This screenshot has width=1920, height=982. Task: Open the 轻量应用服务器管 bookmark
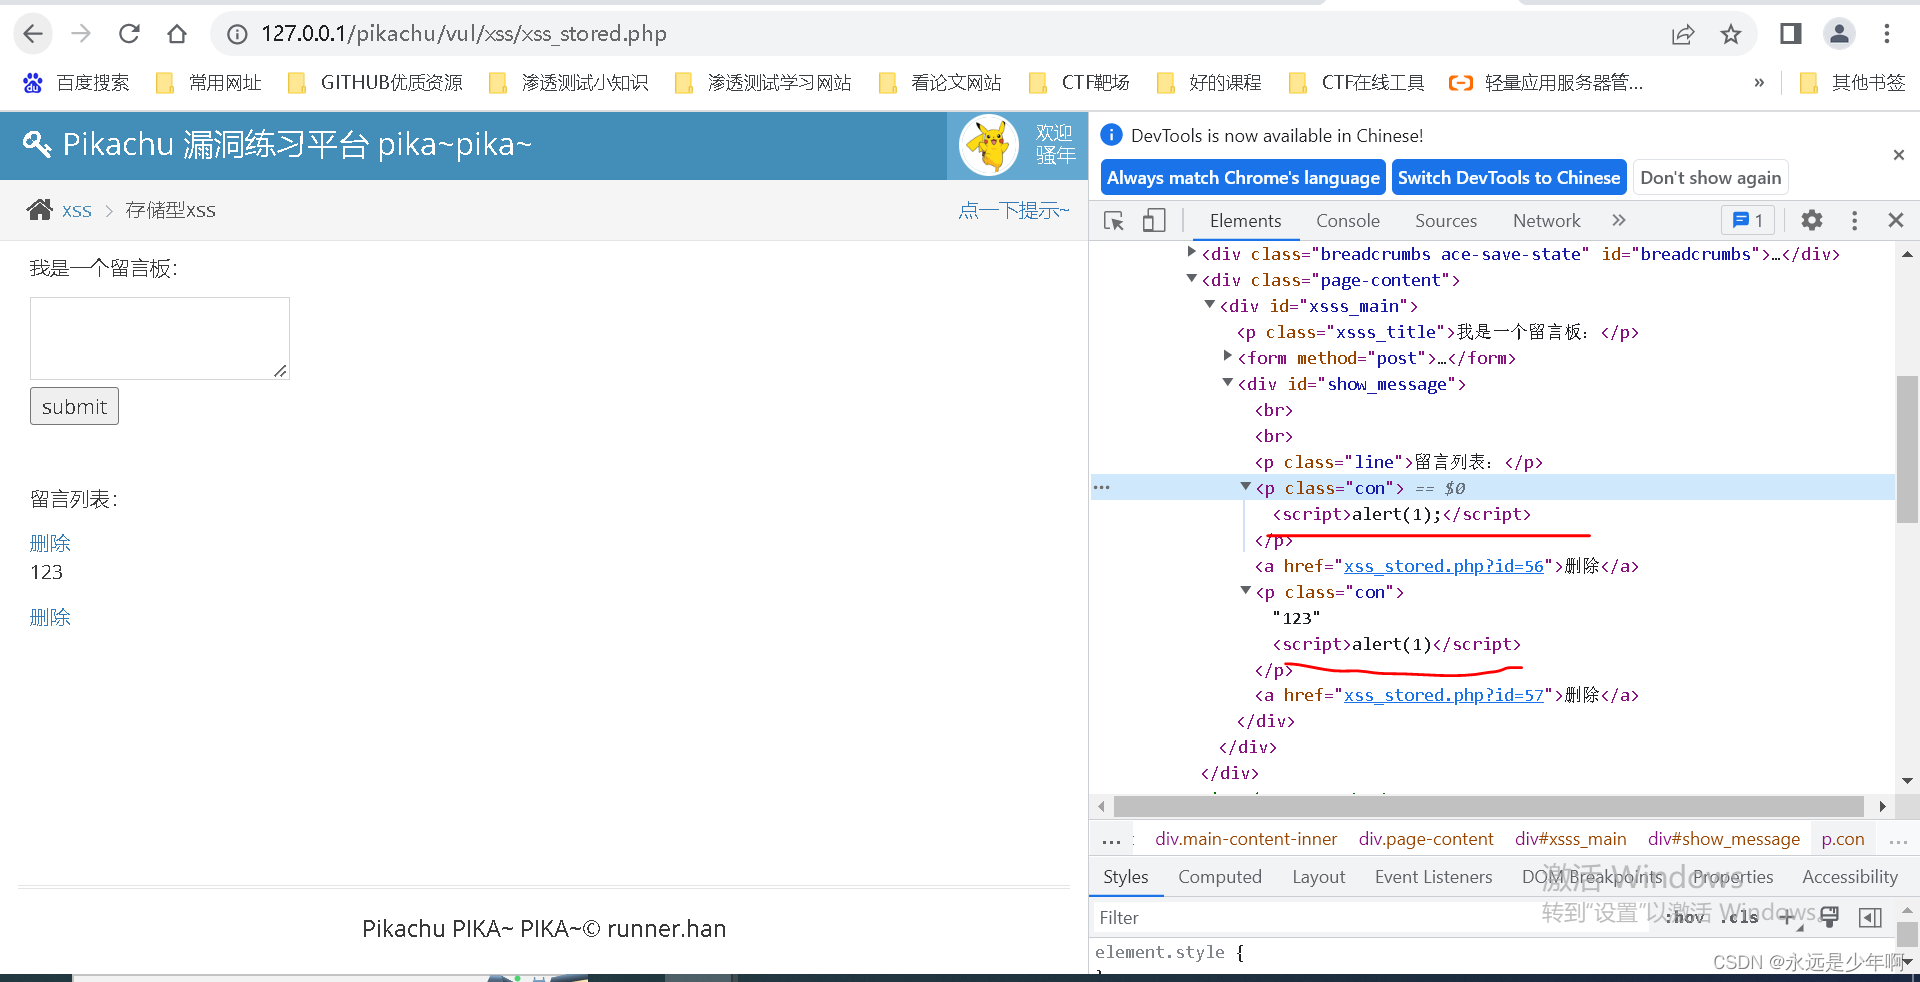pos(1546,83)
